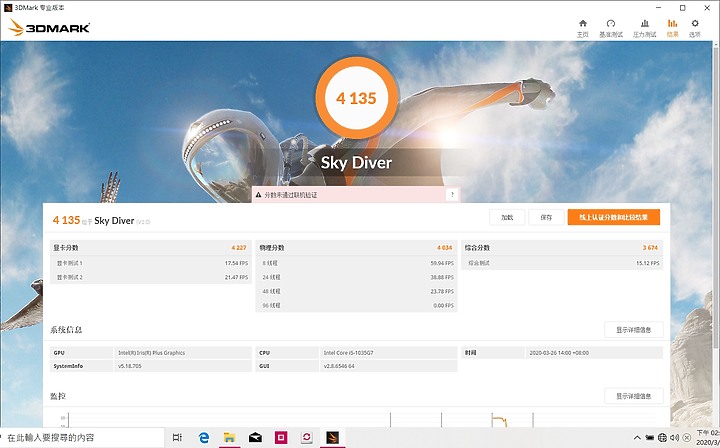This screenshot has height=448, width=720.
Task: Click the time value 2020-03-26 14:00 +08:00
Action: coord(559,353)
